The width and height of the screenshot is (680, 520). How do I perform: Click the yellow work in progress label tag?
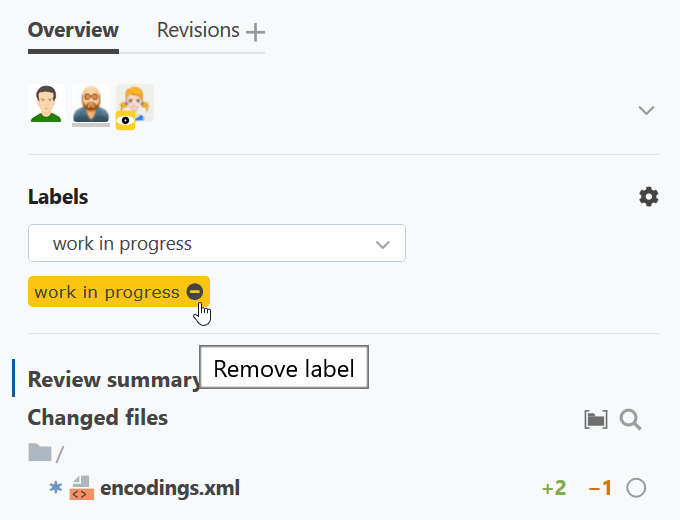106,292
